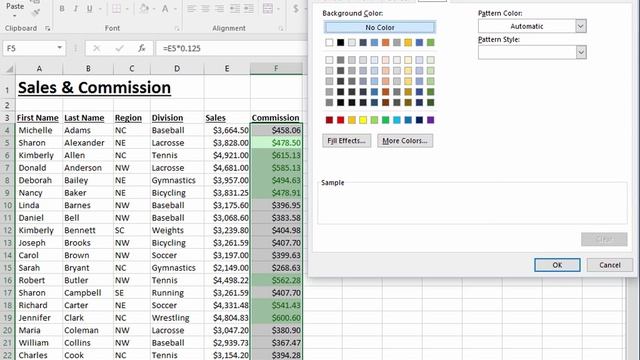Click the Decrease Indent icon
Viewport: 640px width, 360px height.
click(x=235, y=9)
